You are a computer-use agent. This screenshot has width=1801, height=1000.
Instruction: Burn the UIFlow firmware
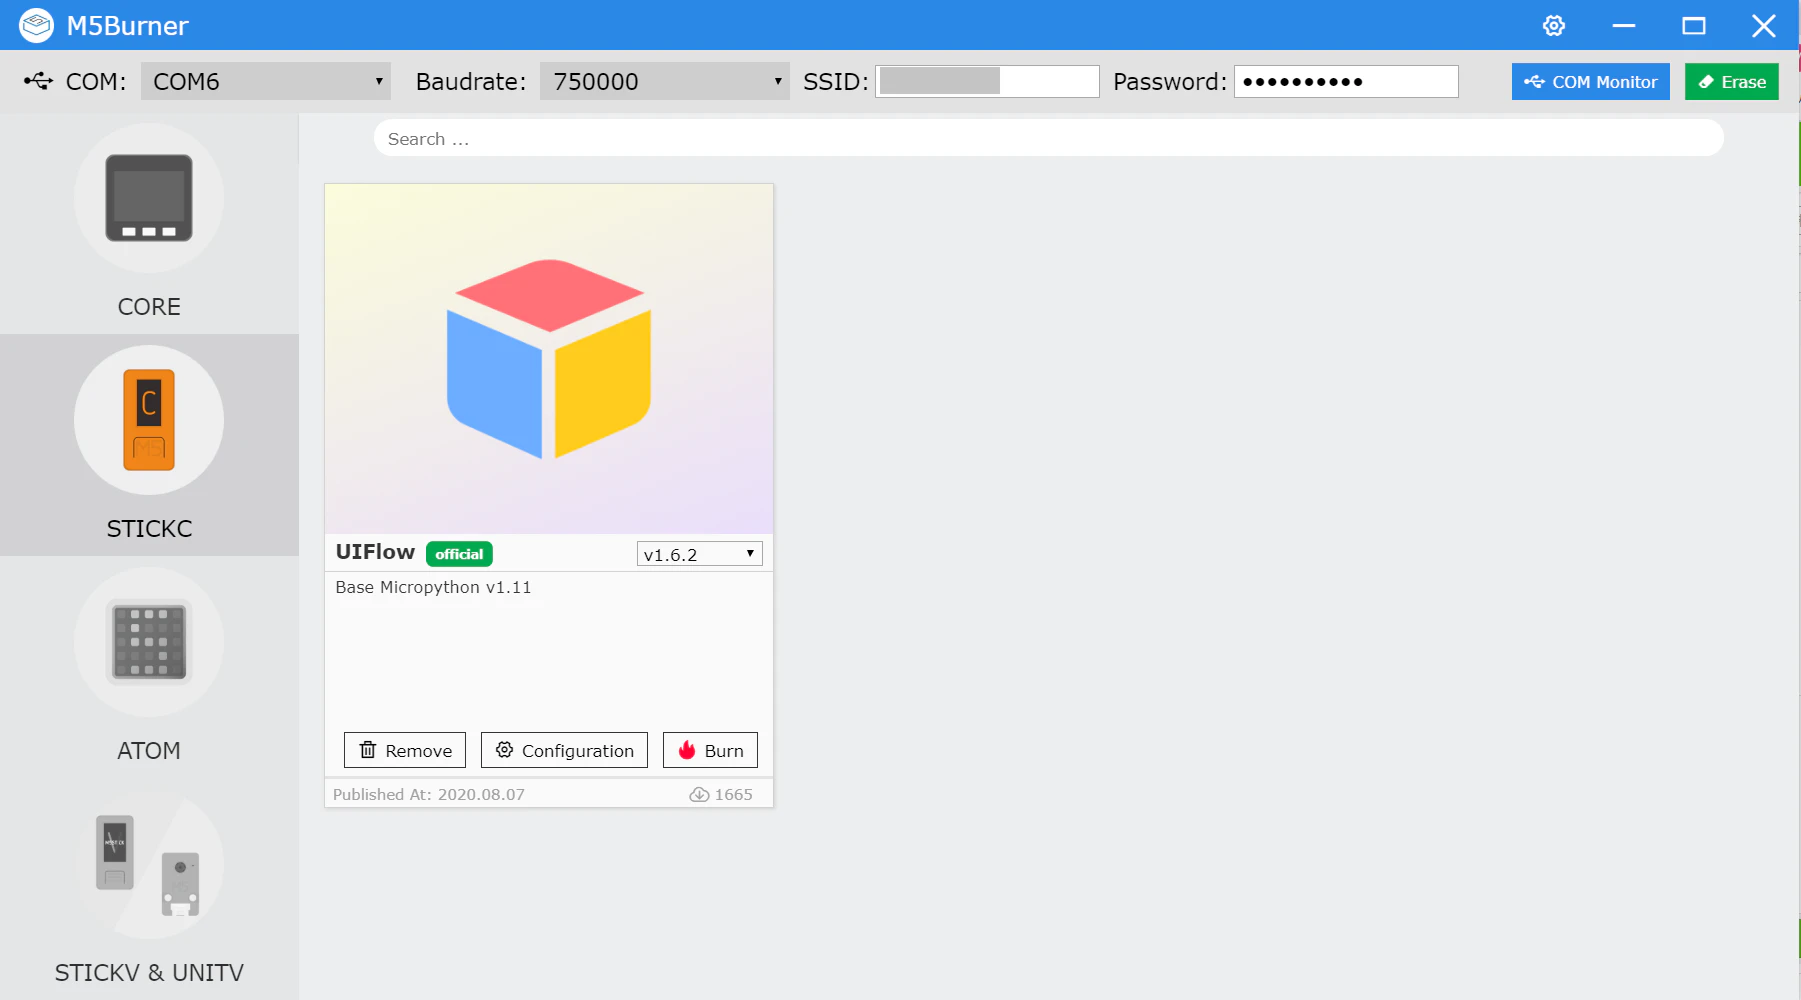pos(710,750)
